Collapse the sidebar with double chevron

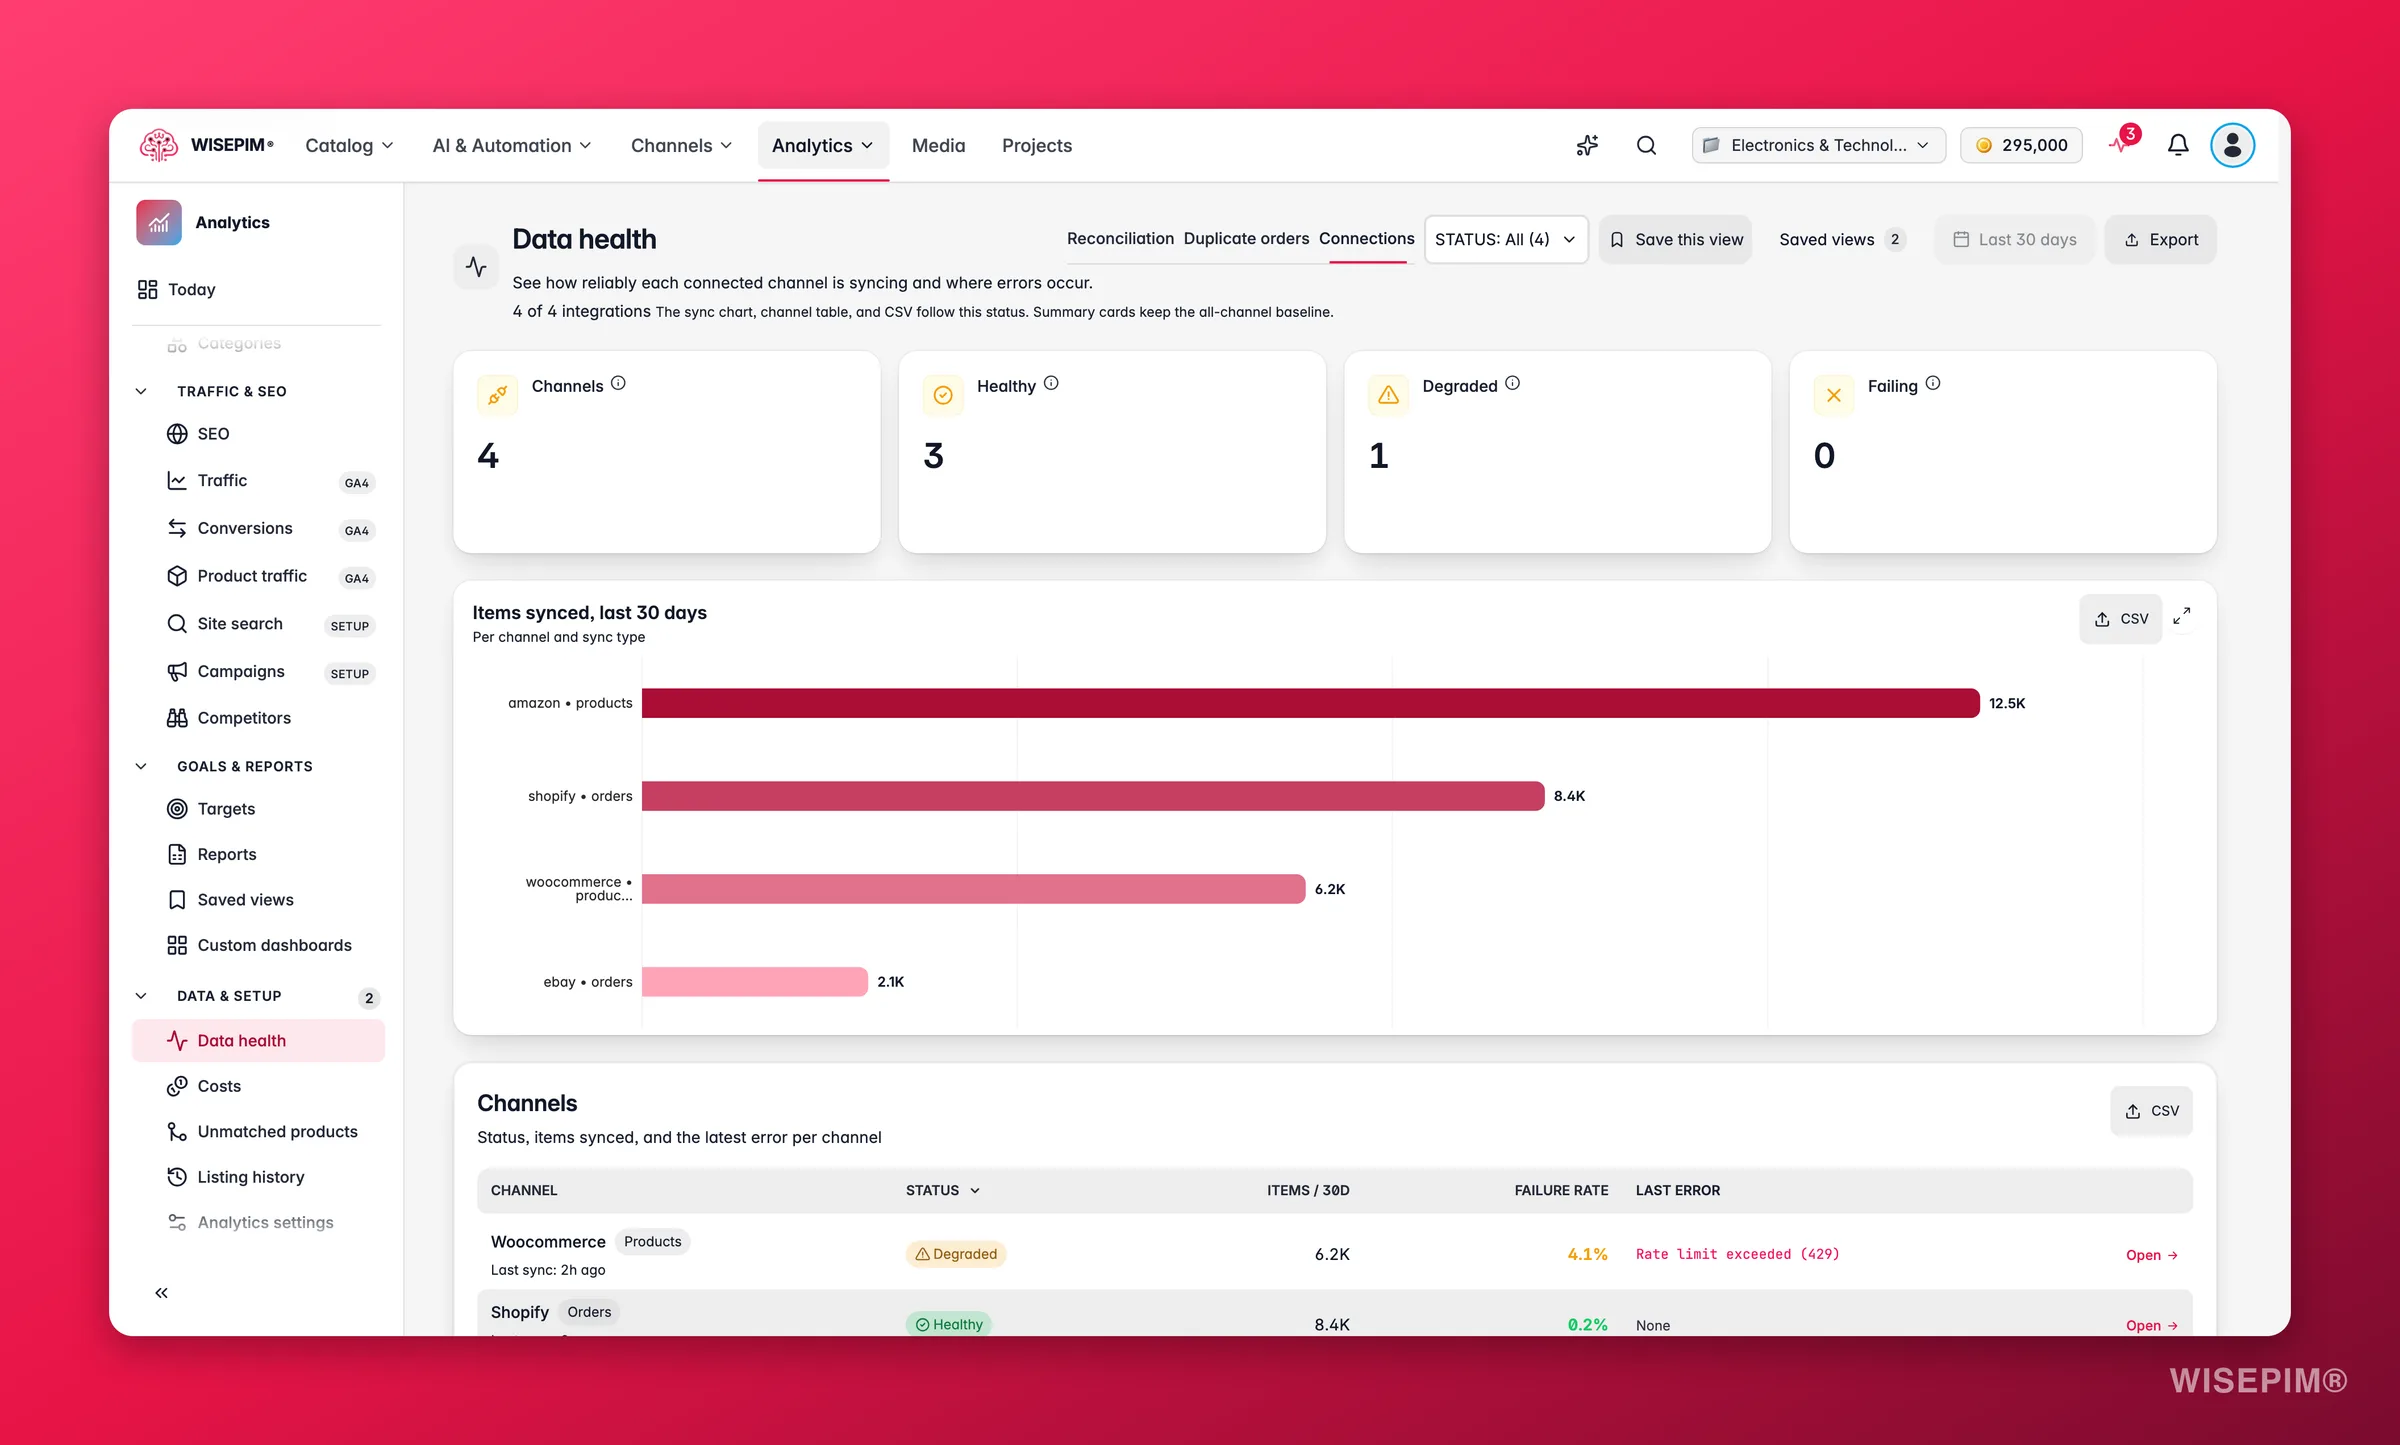click(x=161, y=1293)
